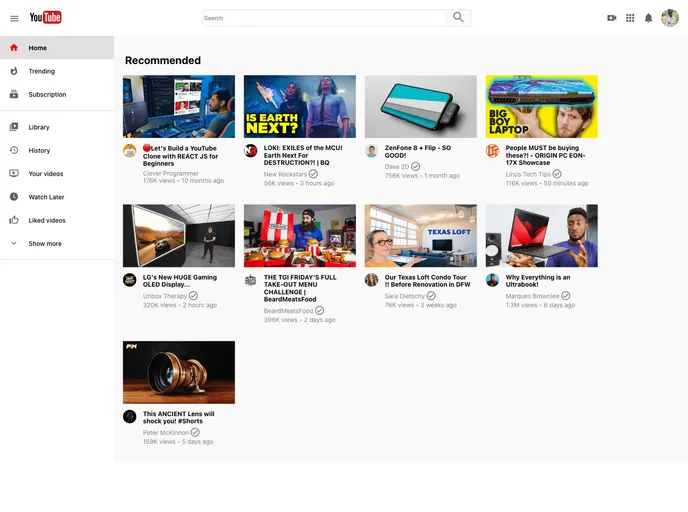688x512 pixels.
Task: Open title Our Texas Loft Condo Tour
Action: pos(427,281)
